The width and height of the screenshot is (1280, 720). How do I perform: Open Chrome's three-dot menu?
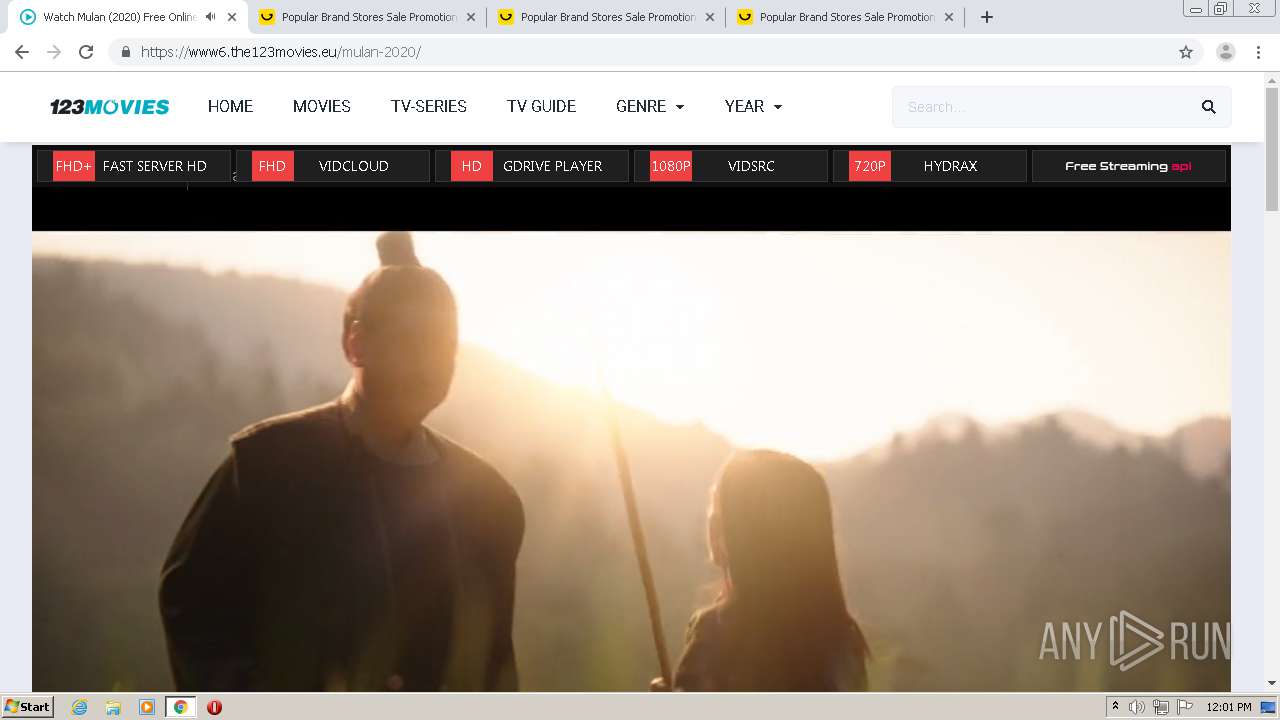(x=1259, y=52)
